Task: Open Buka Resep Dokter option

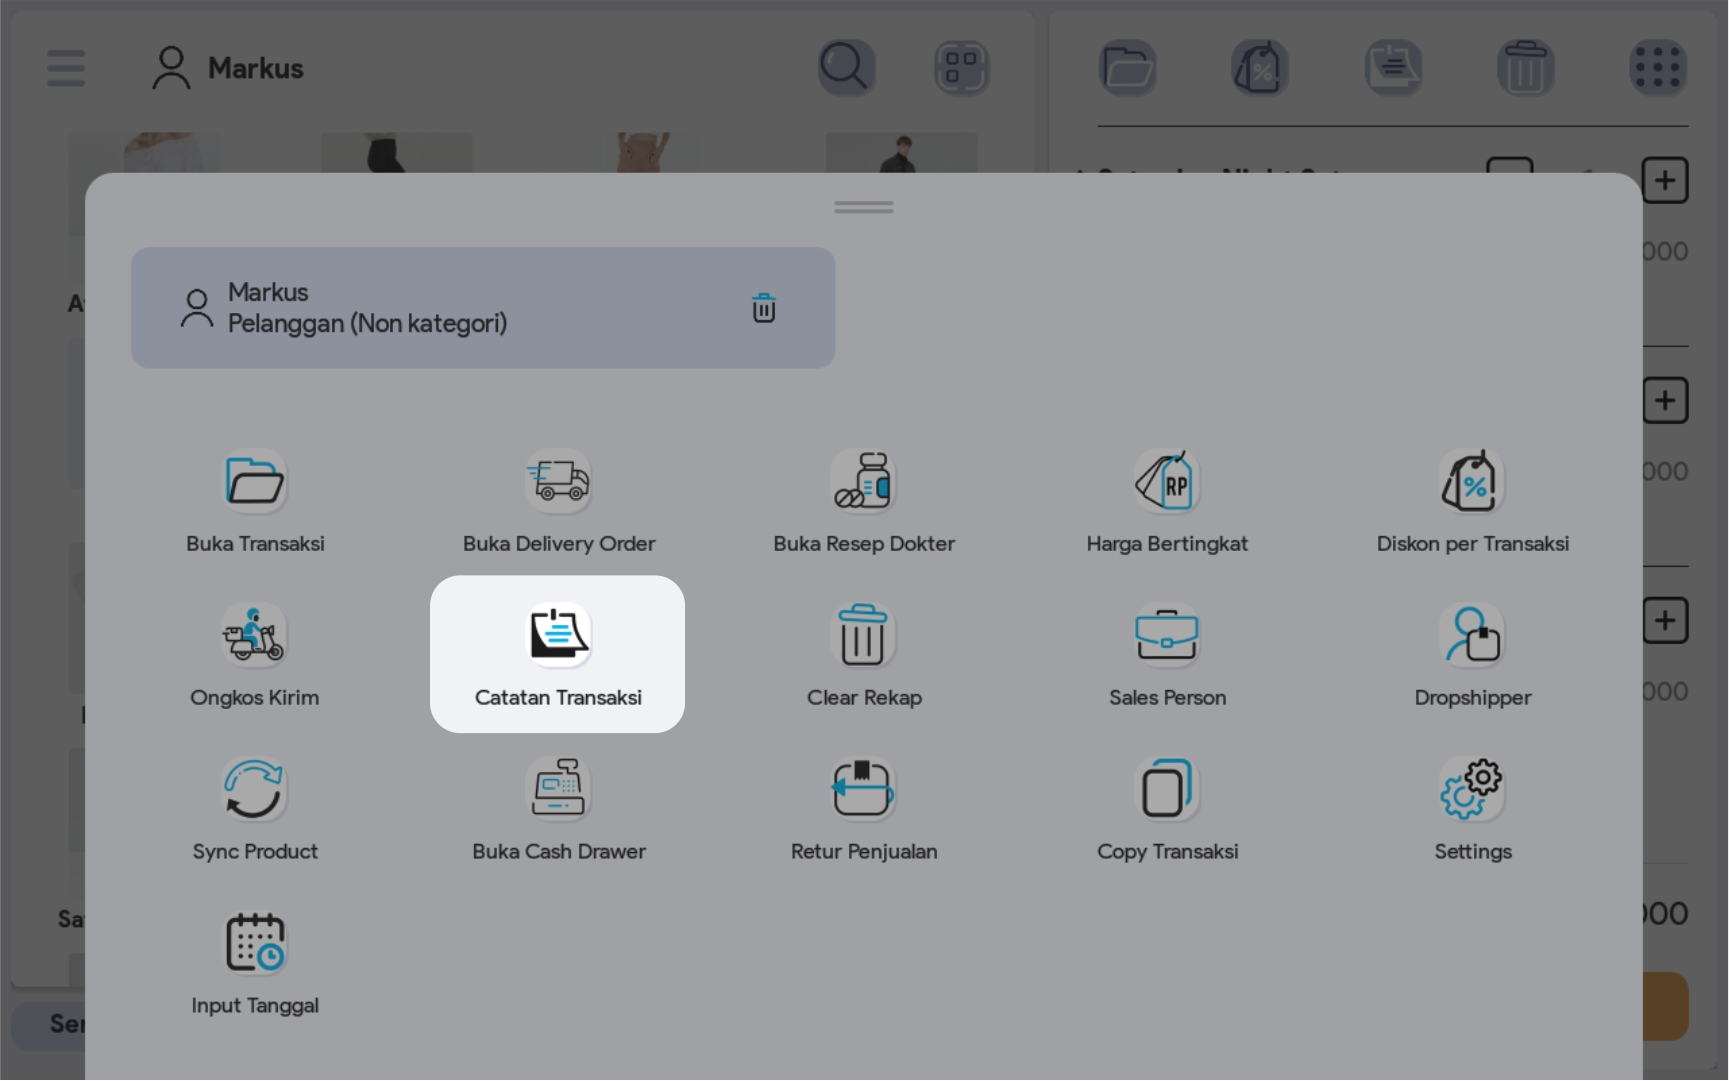Action: click(863, 482)
